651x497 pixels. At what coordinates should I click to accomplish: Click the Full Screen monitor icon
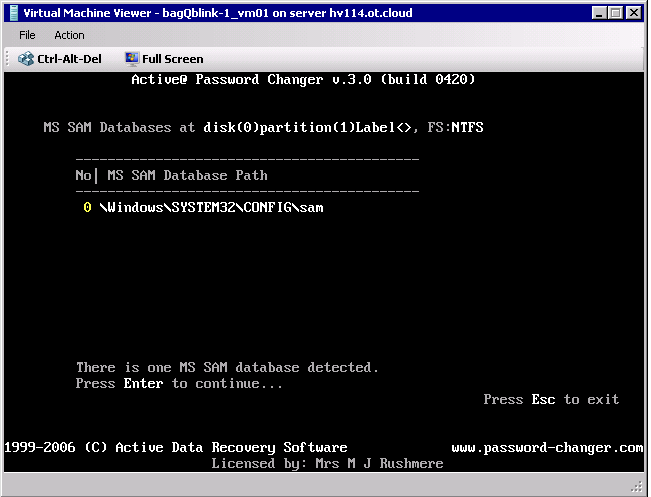(x=132, y=59)
